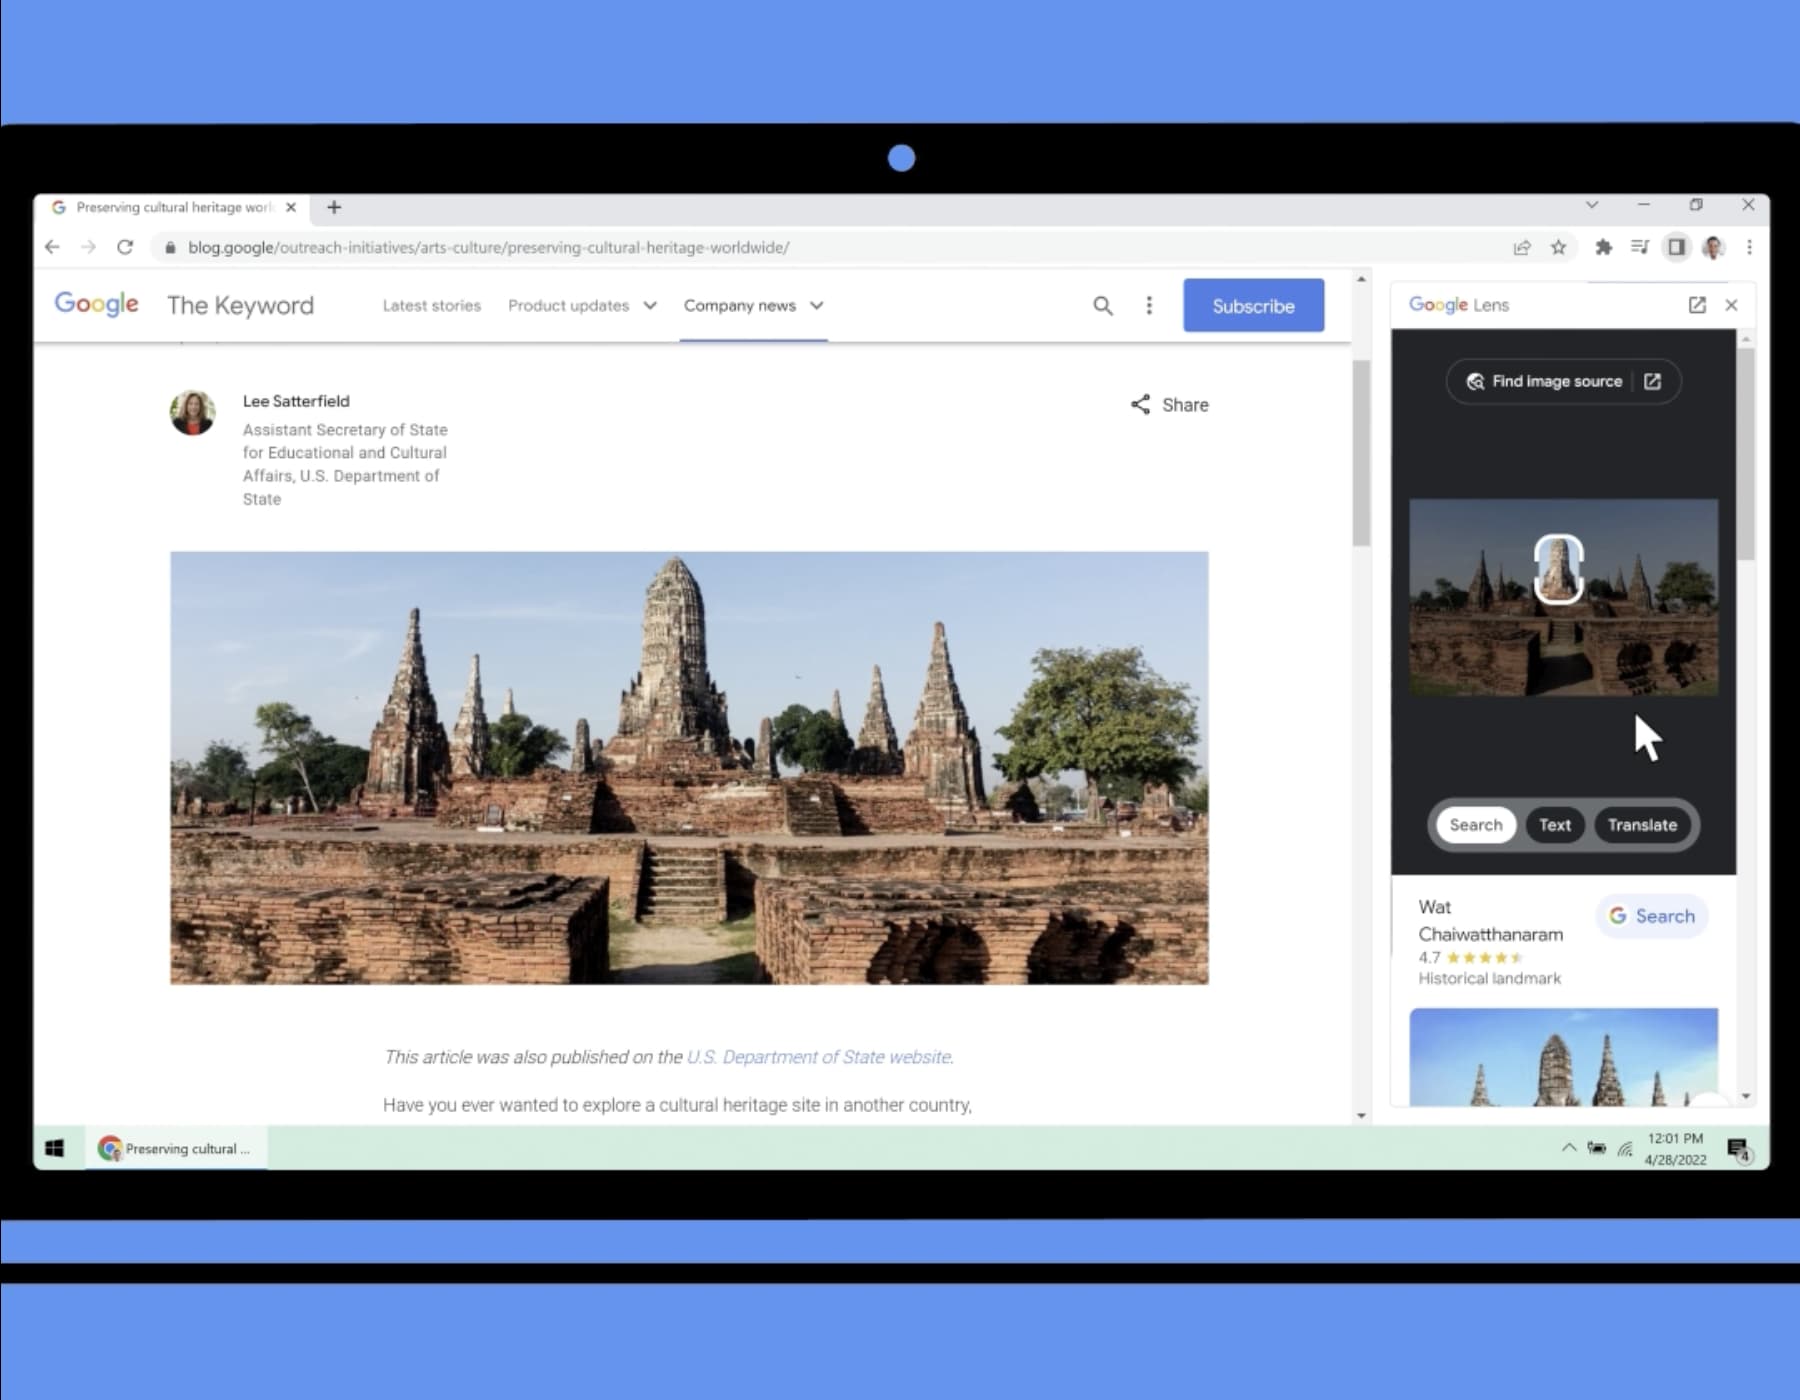Image resolution: width=1800 pixels, height=1400 pixels.
Task: Expand the Company news dropdown
Action: 817,306
